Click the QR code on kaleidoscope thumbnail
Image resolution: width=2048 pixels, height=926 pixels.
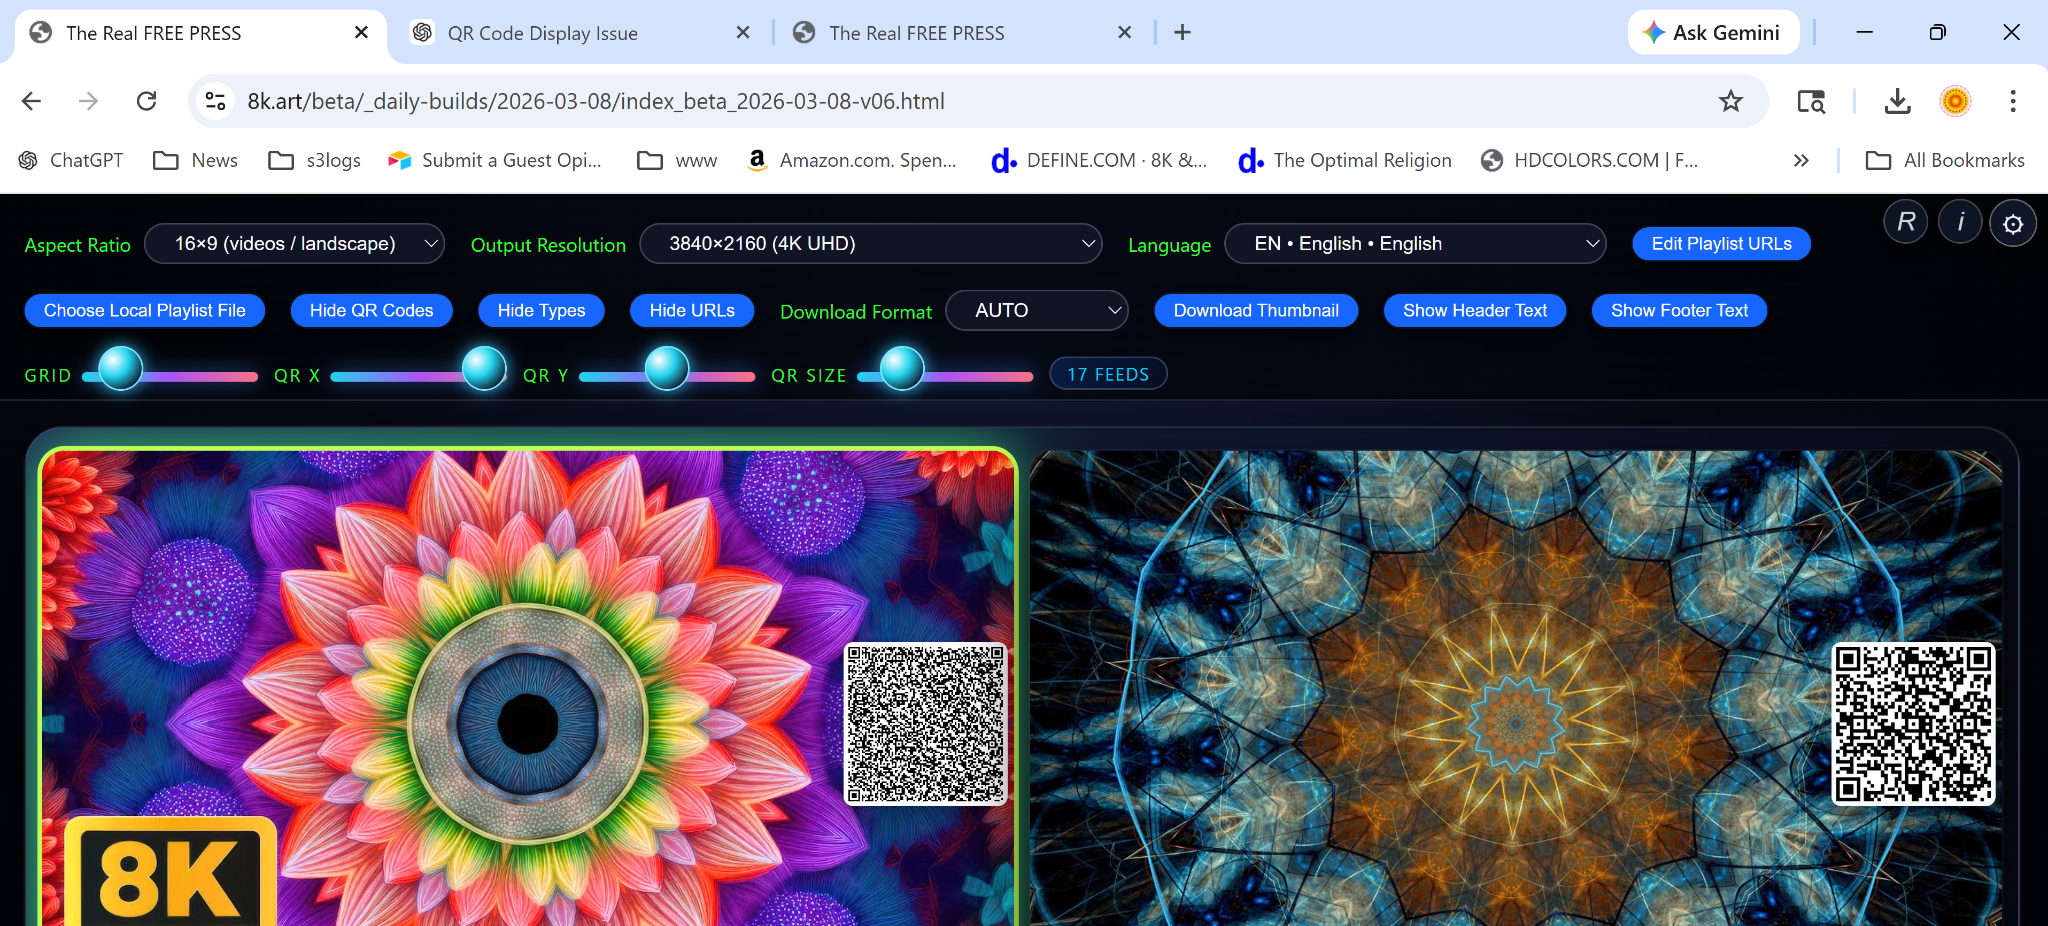tap(1913, 724)
